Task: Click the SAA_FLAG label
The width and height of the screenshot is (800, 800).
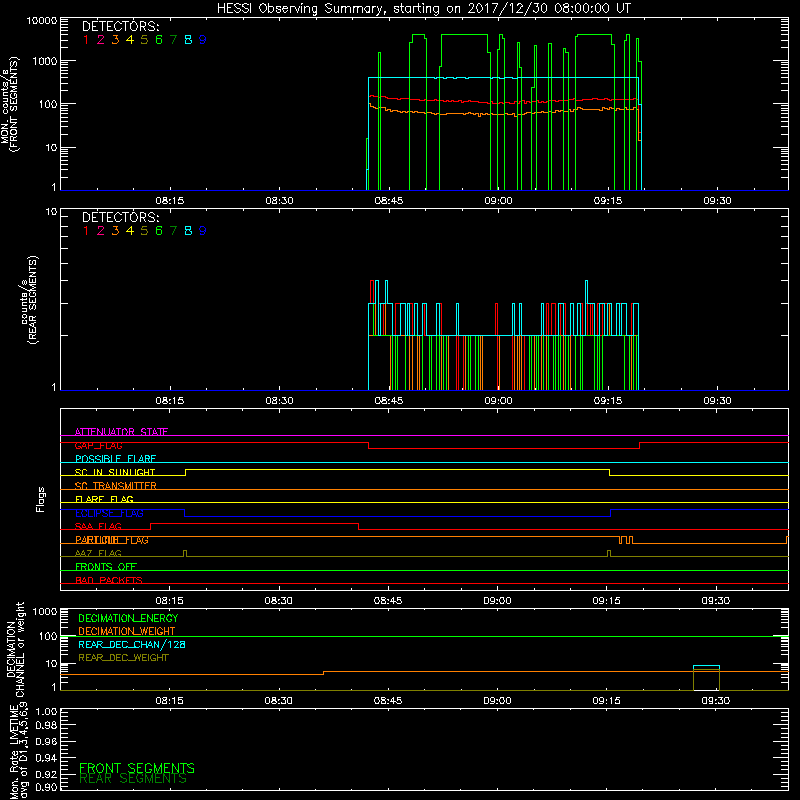Action: (98, 526)
